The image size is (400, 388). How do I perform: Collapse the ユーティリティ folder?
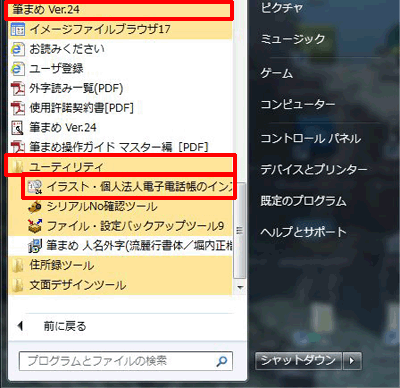tap(120, 166)
